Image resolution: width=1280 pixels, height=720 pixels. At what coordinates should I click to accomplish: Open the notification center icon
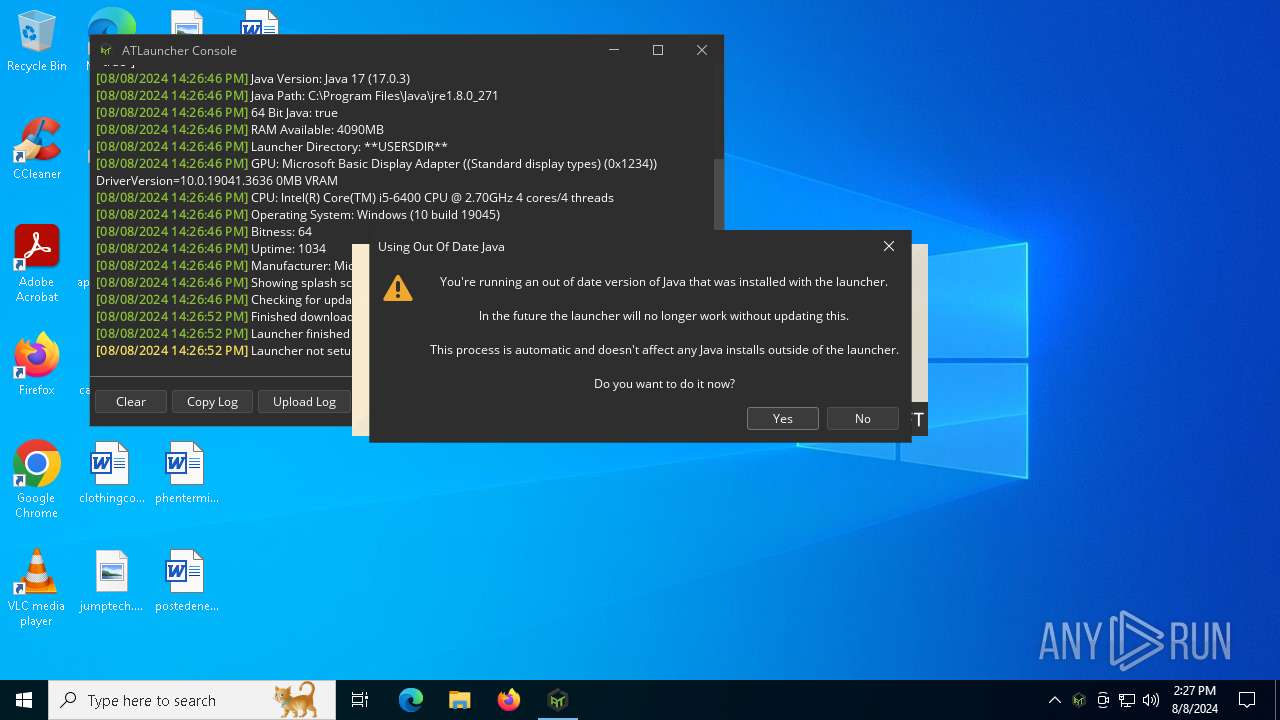(x=1247, y=700)
